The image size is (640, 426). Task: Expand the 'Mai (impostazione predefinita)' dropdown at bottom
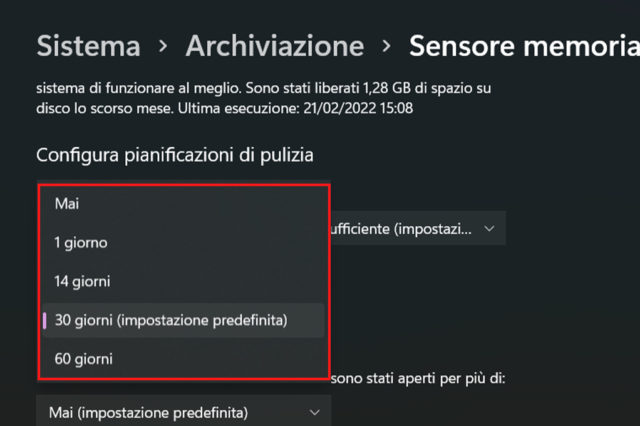point(184,412)
